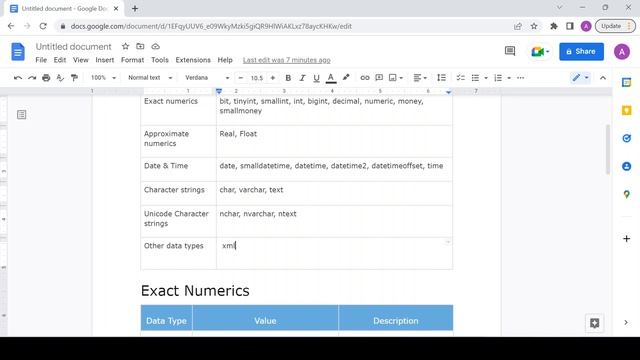Open the zoom level dropdown
This screenshot has width=640, height=360.
(103, 78)
